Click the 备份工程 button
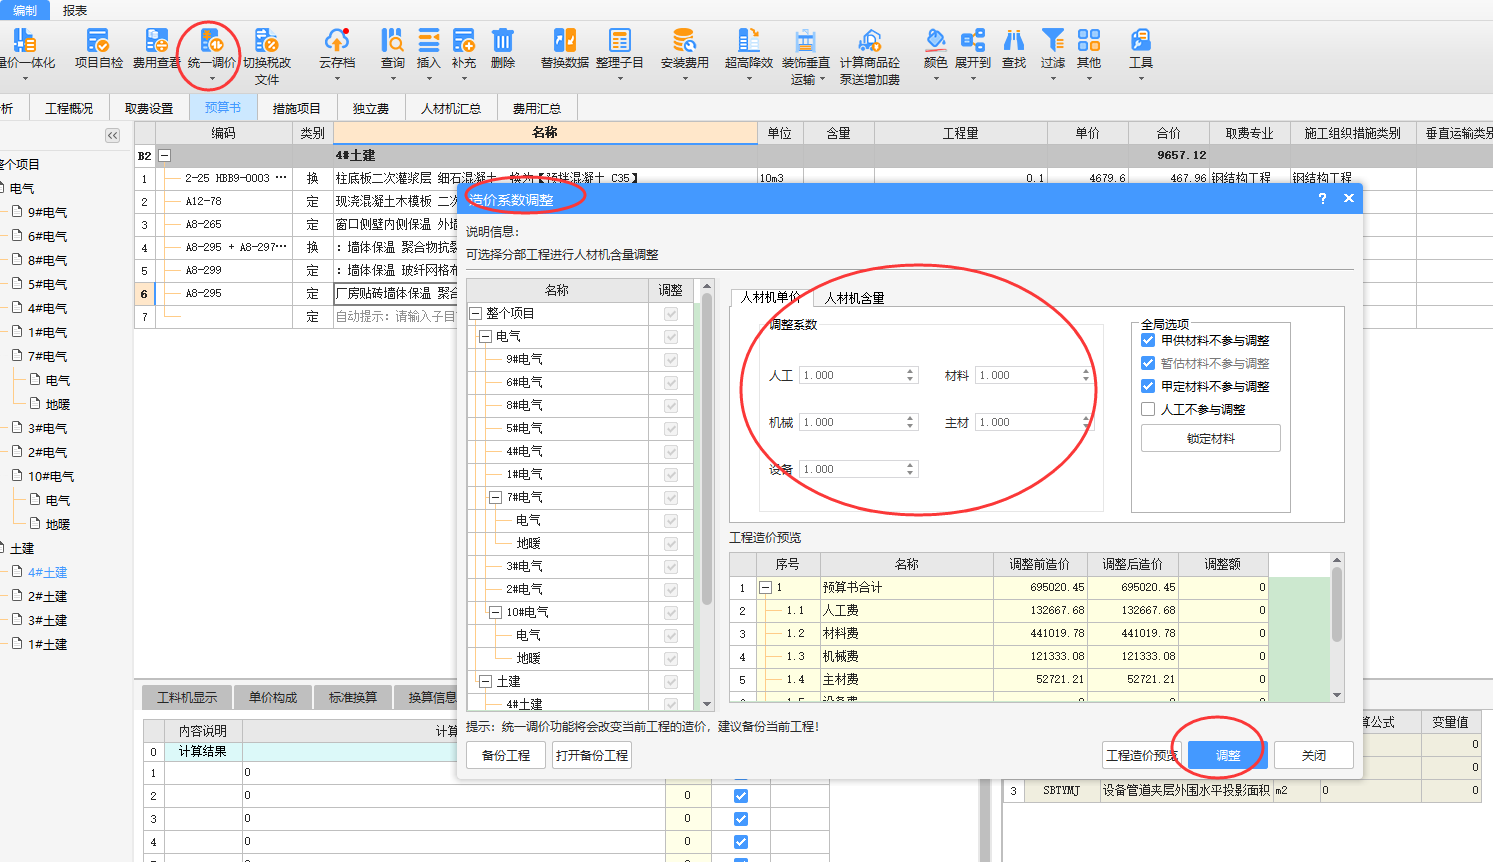Image resolution: width=1493 pixels, height=862 pixels. [506, 755]
